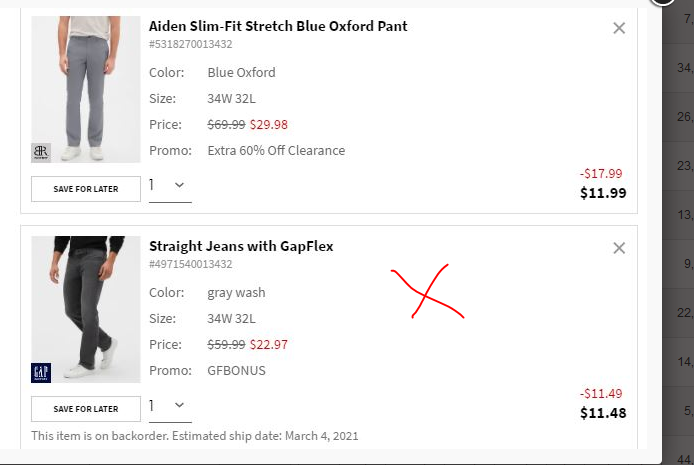Save Straight Jeans for later
Image resolution: width=694 pixels, height=465 pixels.
pos(86,409)
